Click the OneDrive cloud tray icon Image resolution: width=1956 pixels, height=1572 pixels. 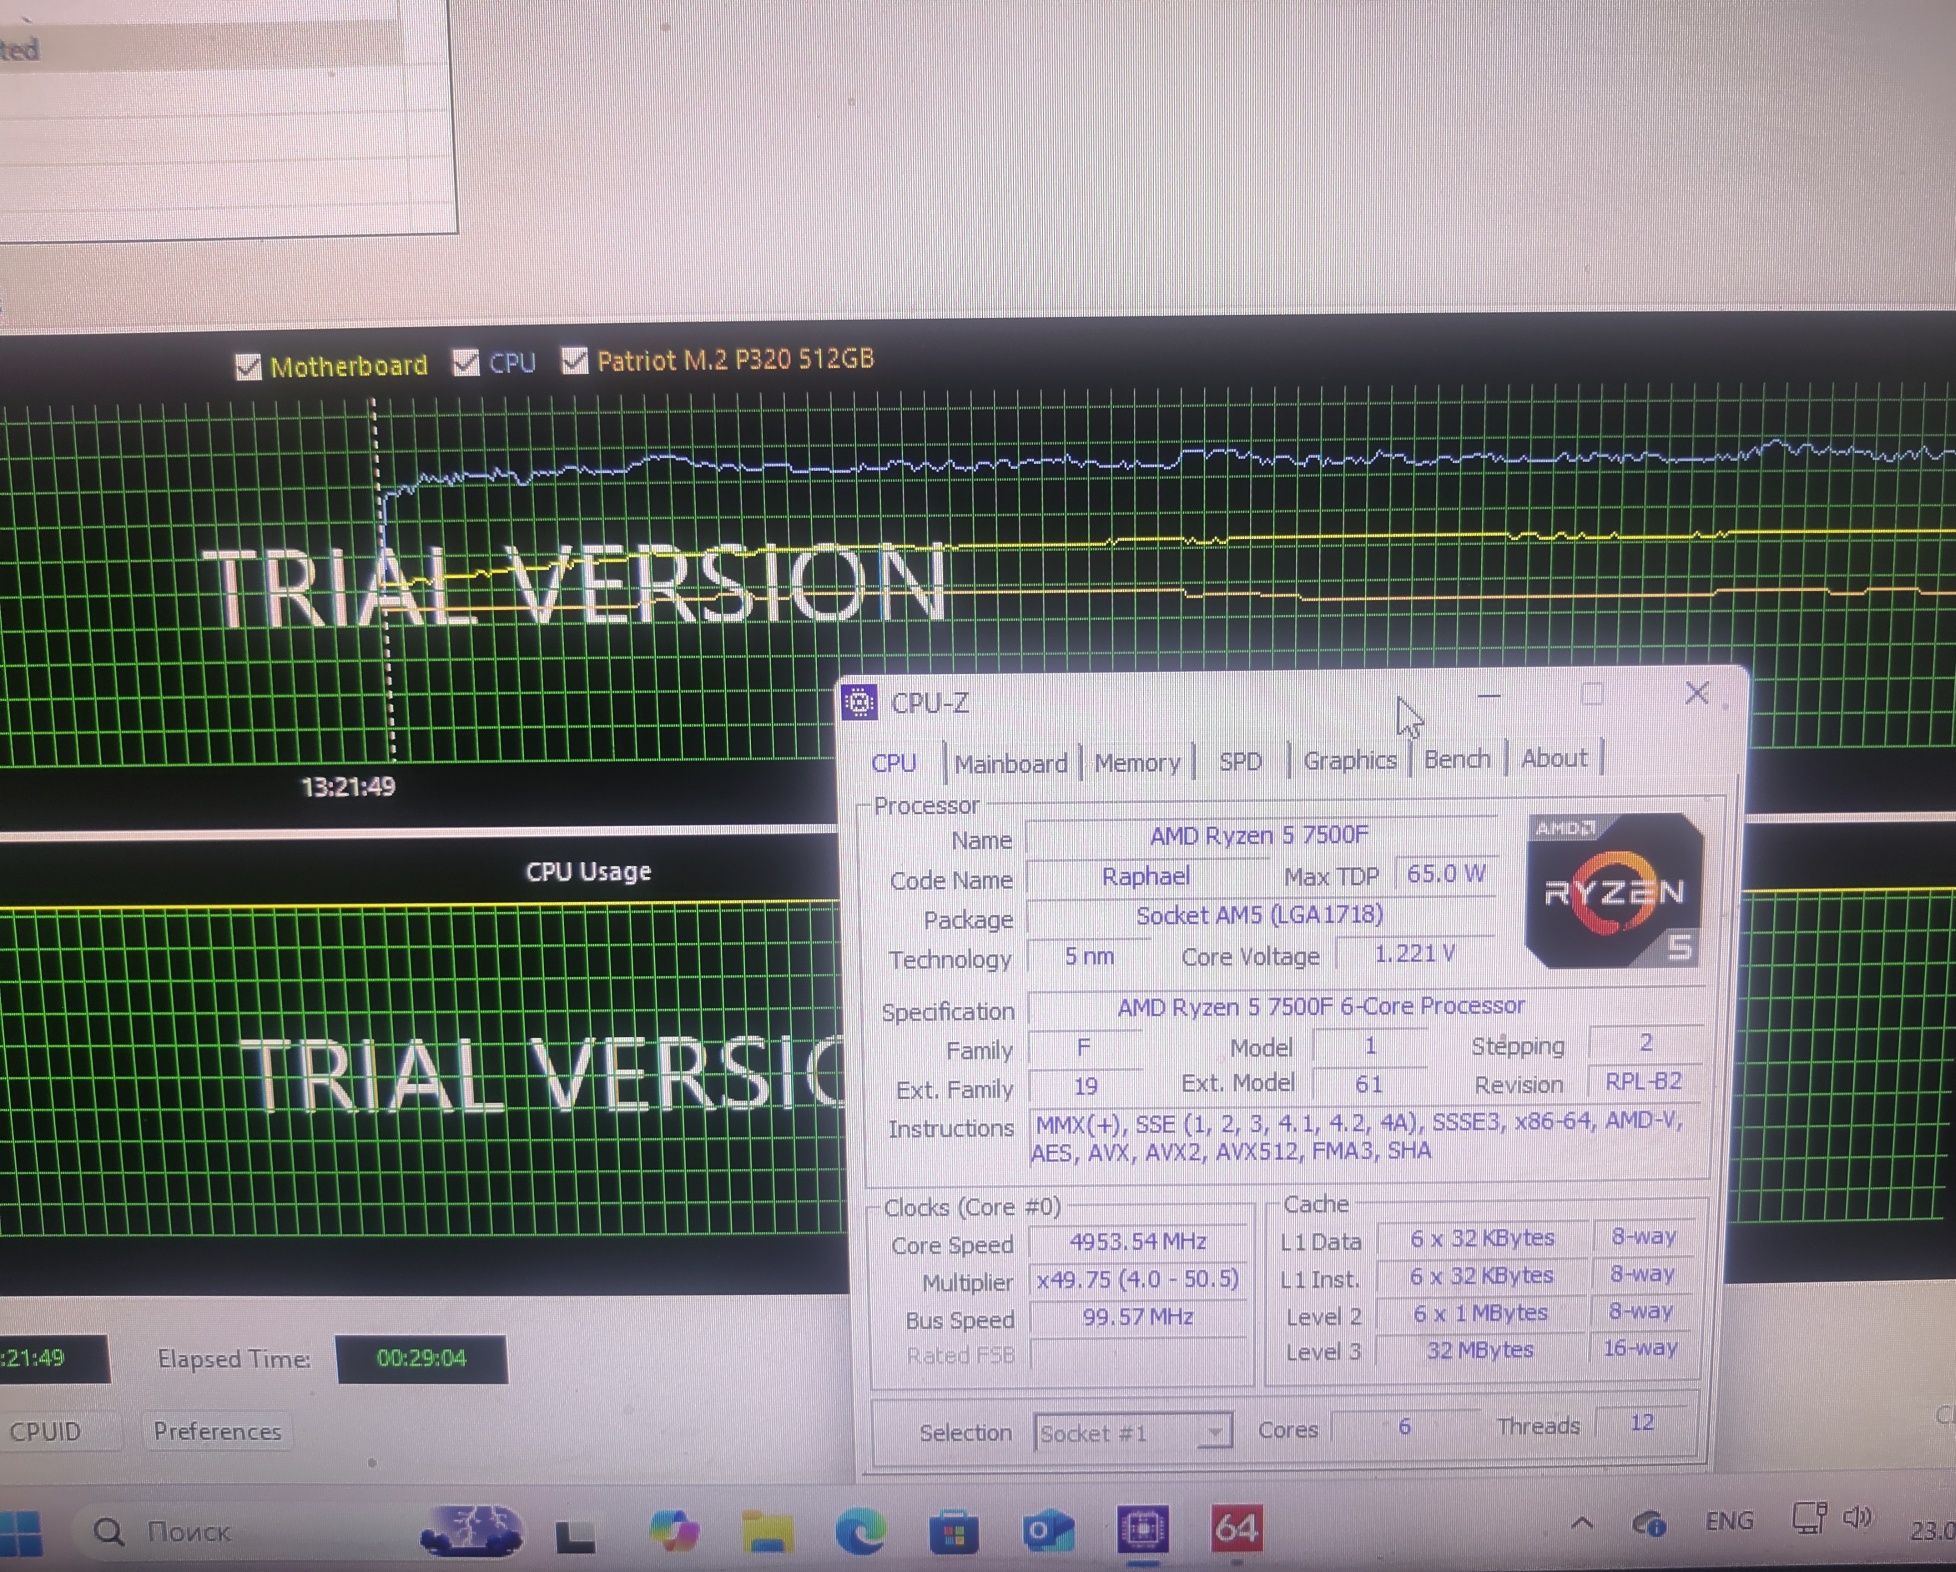pyautogui.click(x=1648, y=1523)
